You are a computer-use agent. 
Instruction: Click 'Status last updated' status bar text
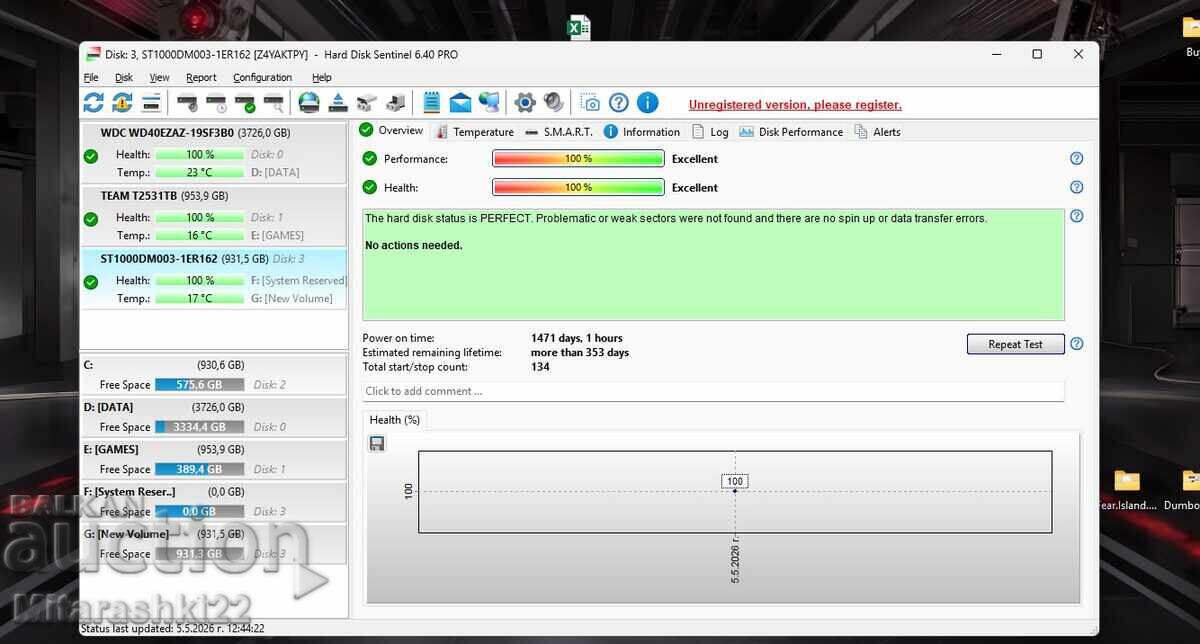tap(172, 629)
